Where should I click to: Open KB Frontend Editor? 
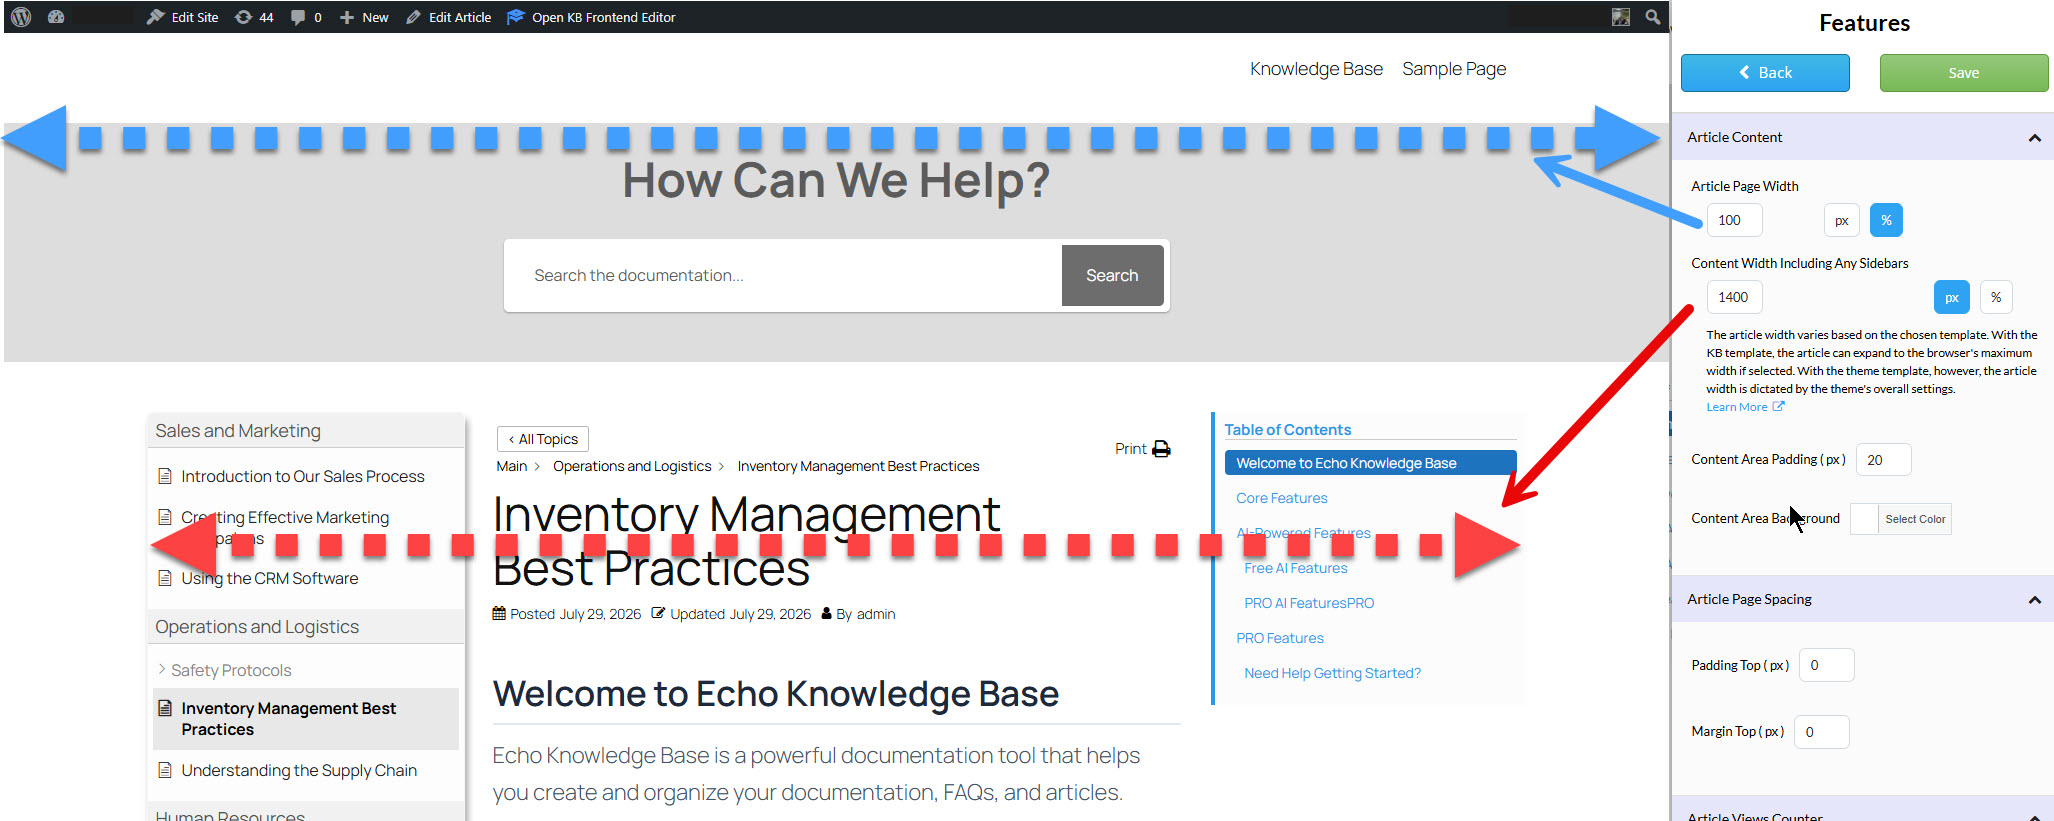591,17
